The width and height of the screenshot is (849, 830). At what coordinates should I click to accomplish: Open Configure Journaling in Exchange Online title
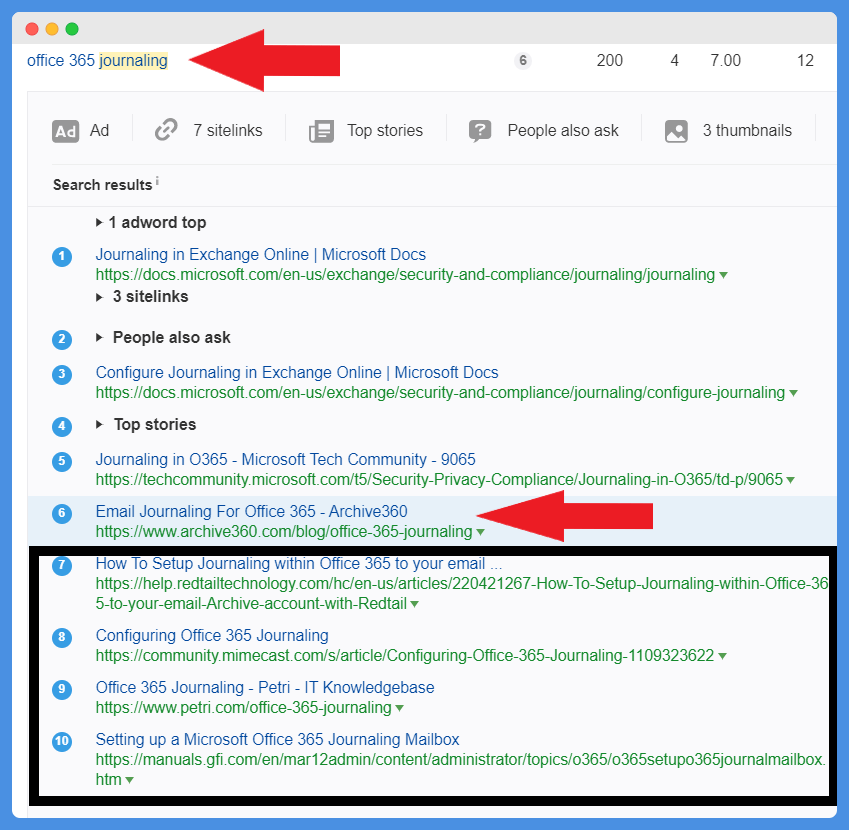tap(297, 372)
